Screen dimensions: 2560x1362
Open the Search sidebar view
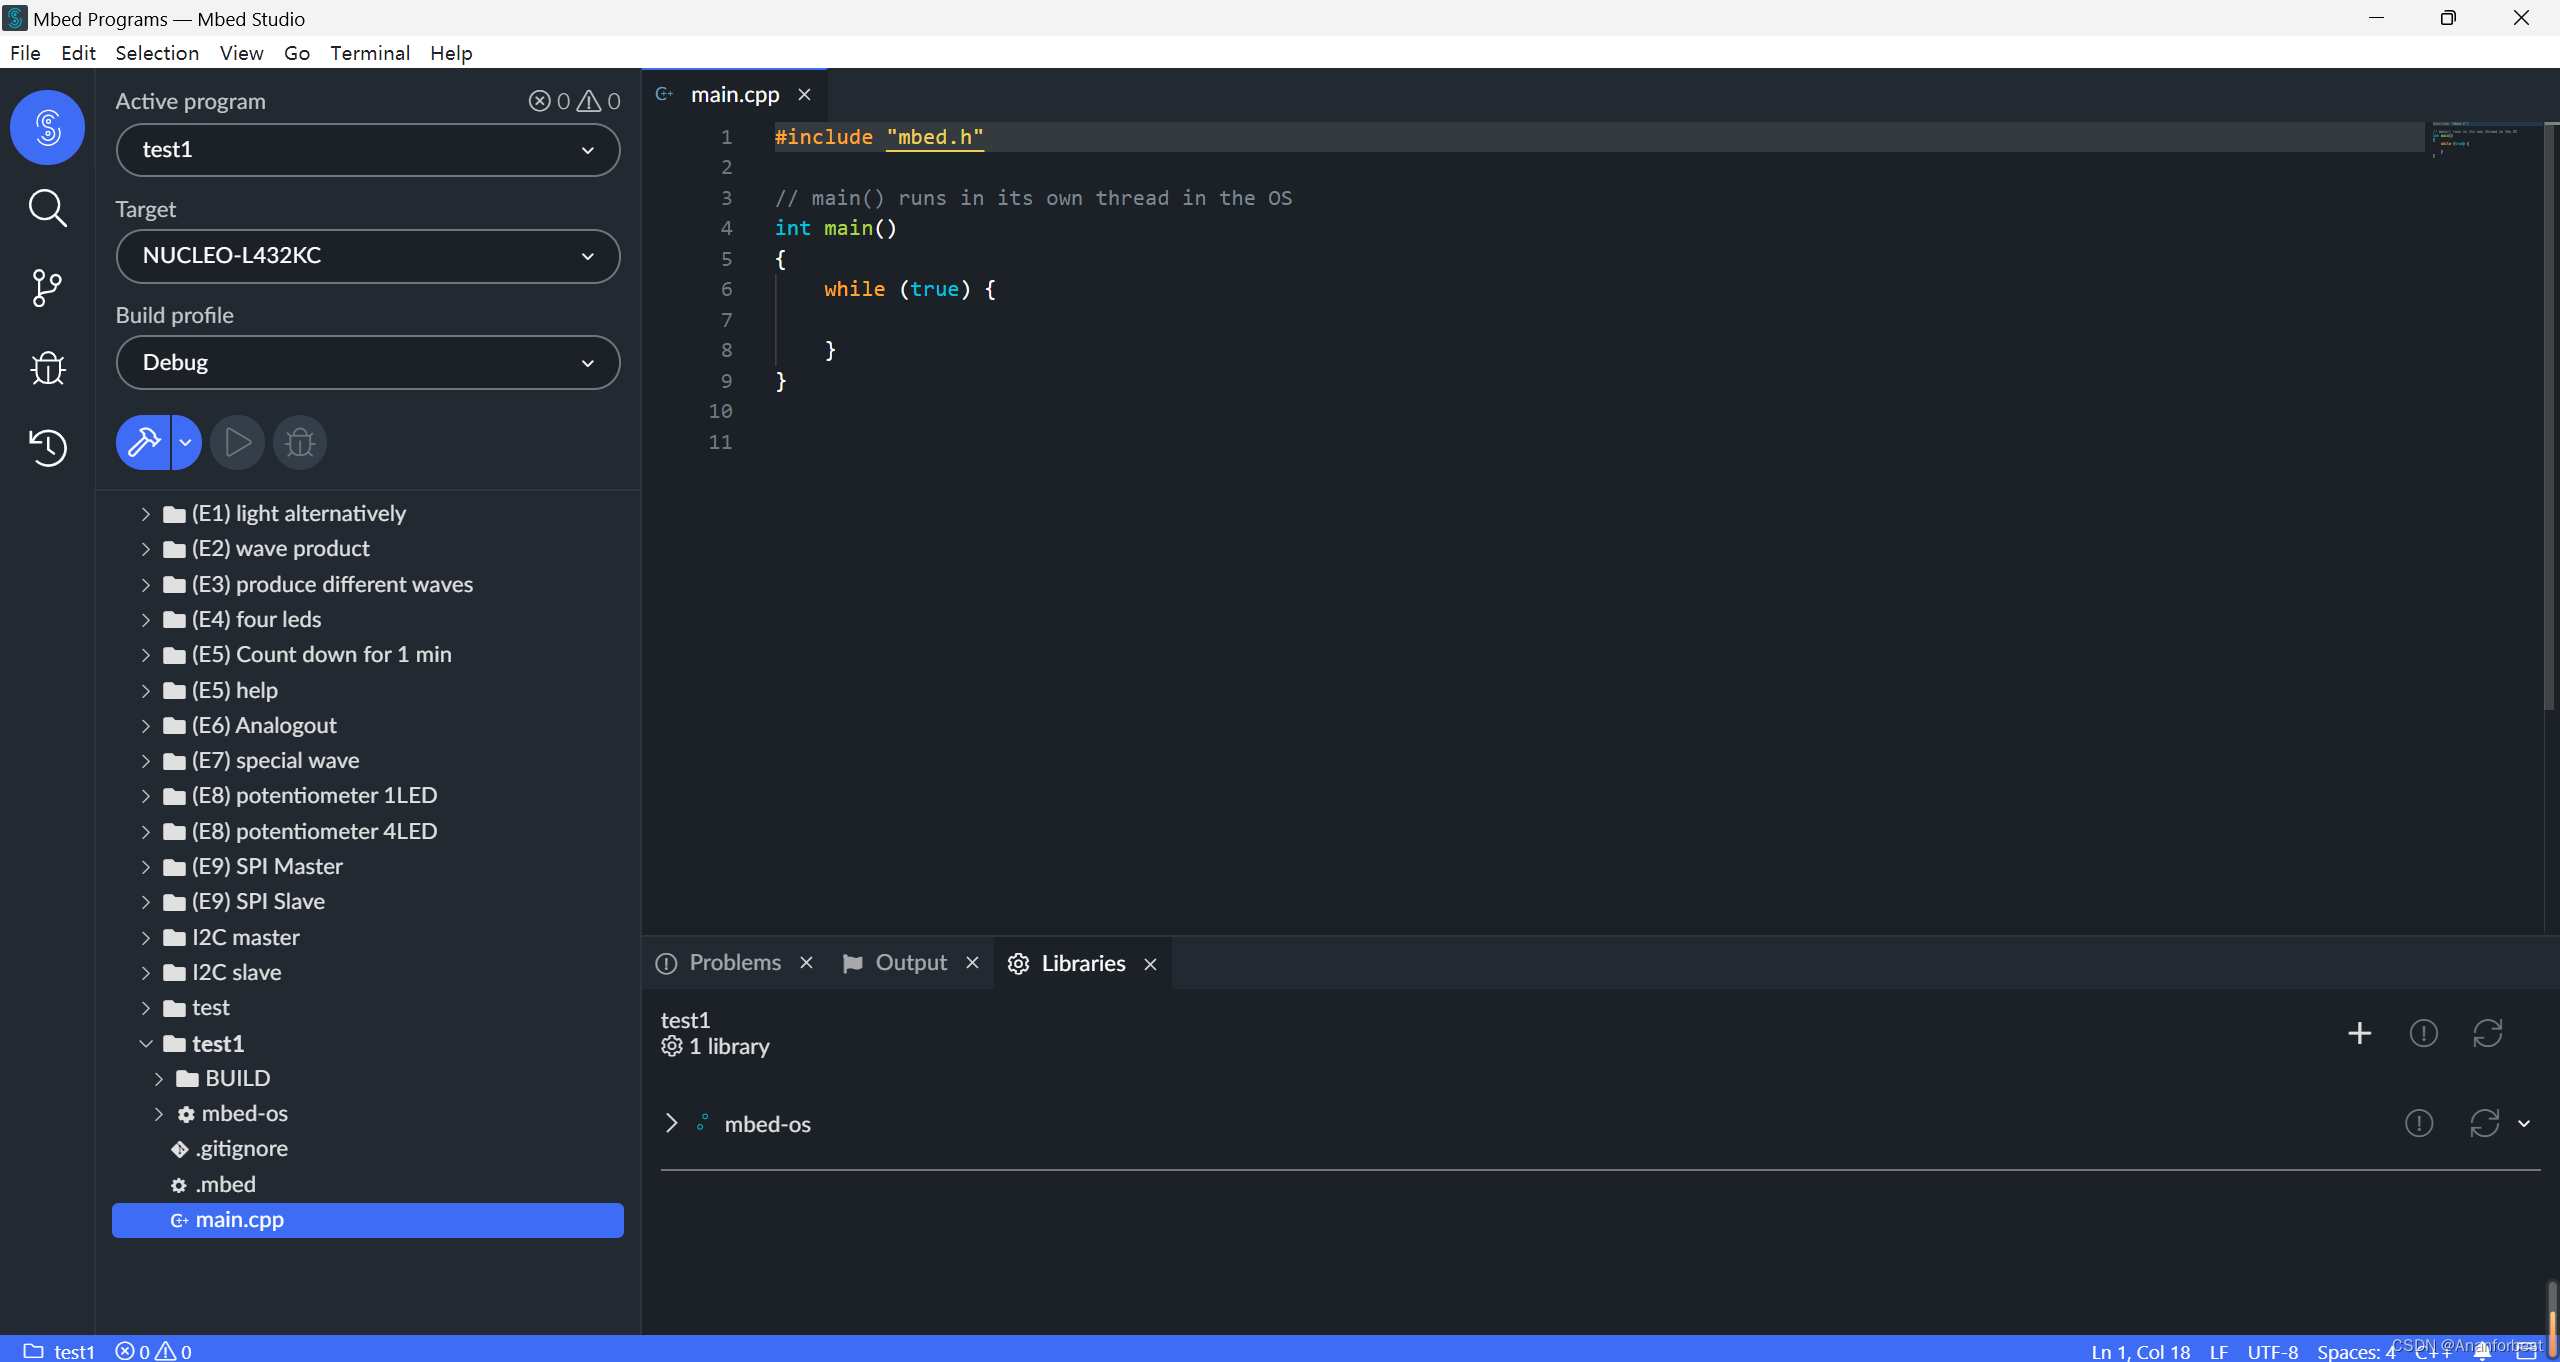click(47, 208)
